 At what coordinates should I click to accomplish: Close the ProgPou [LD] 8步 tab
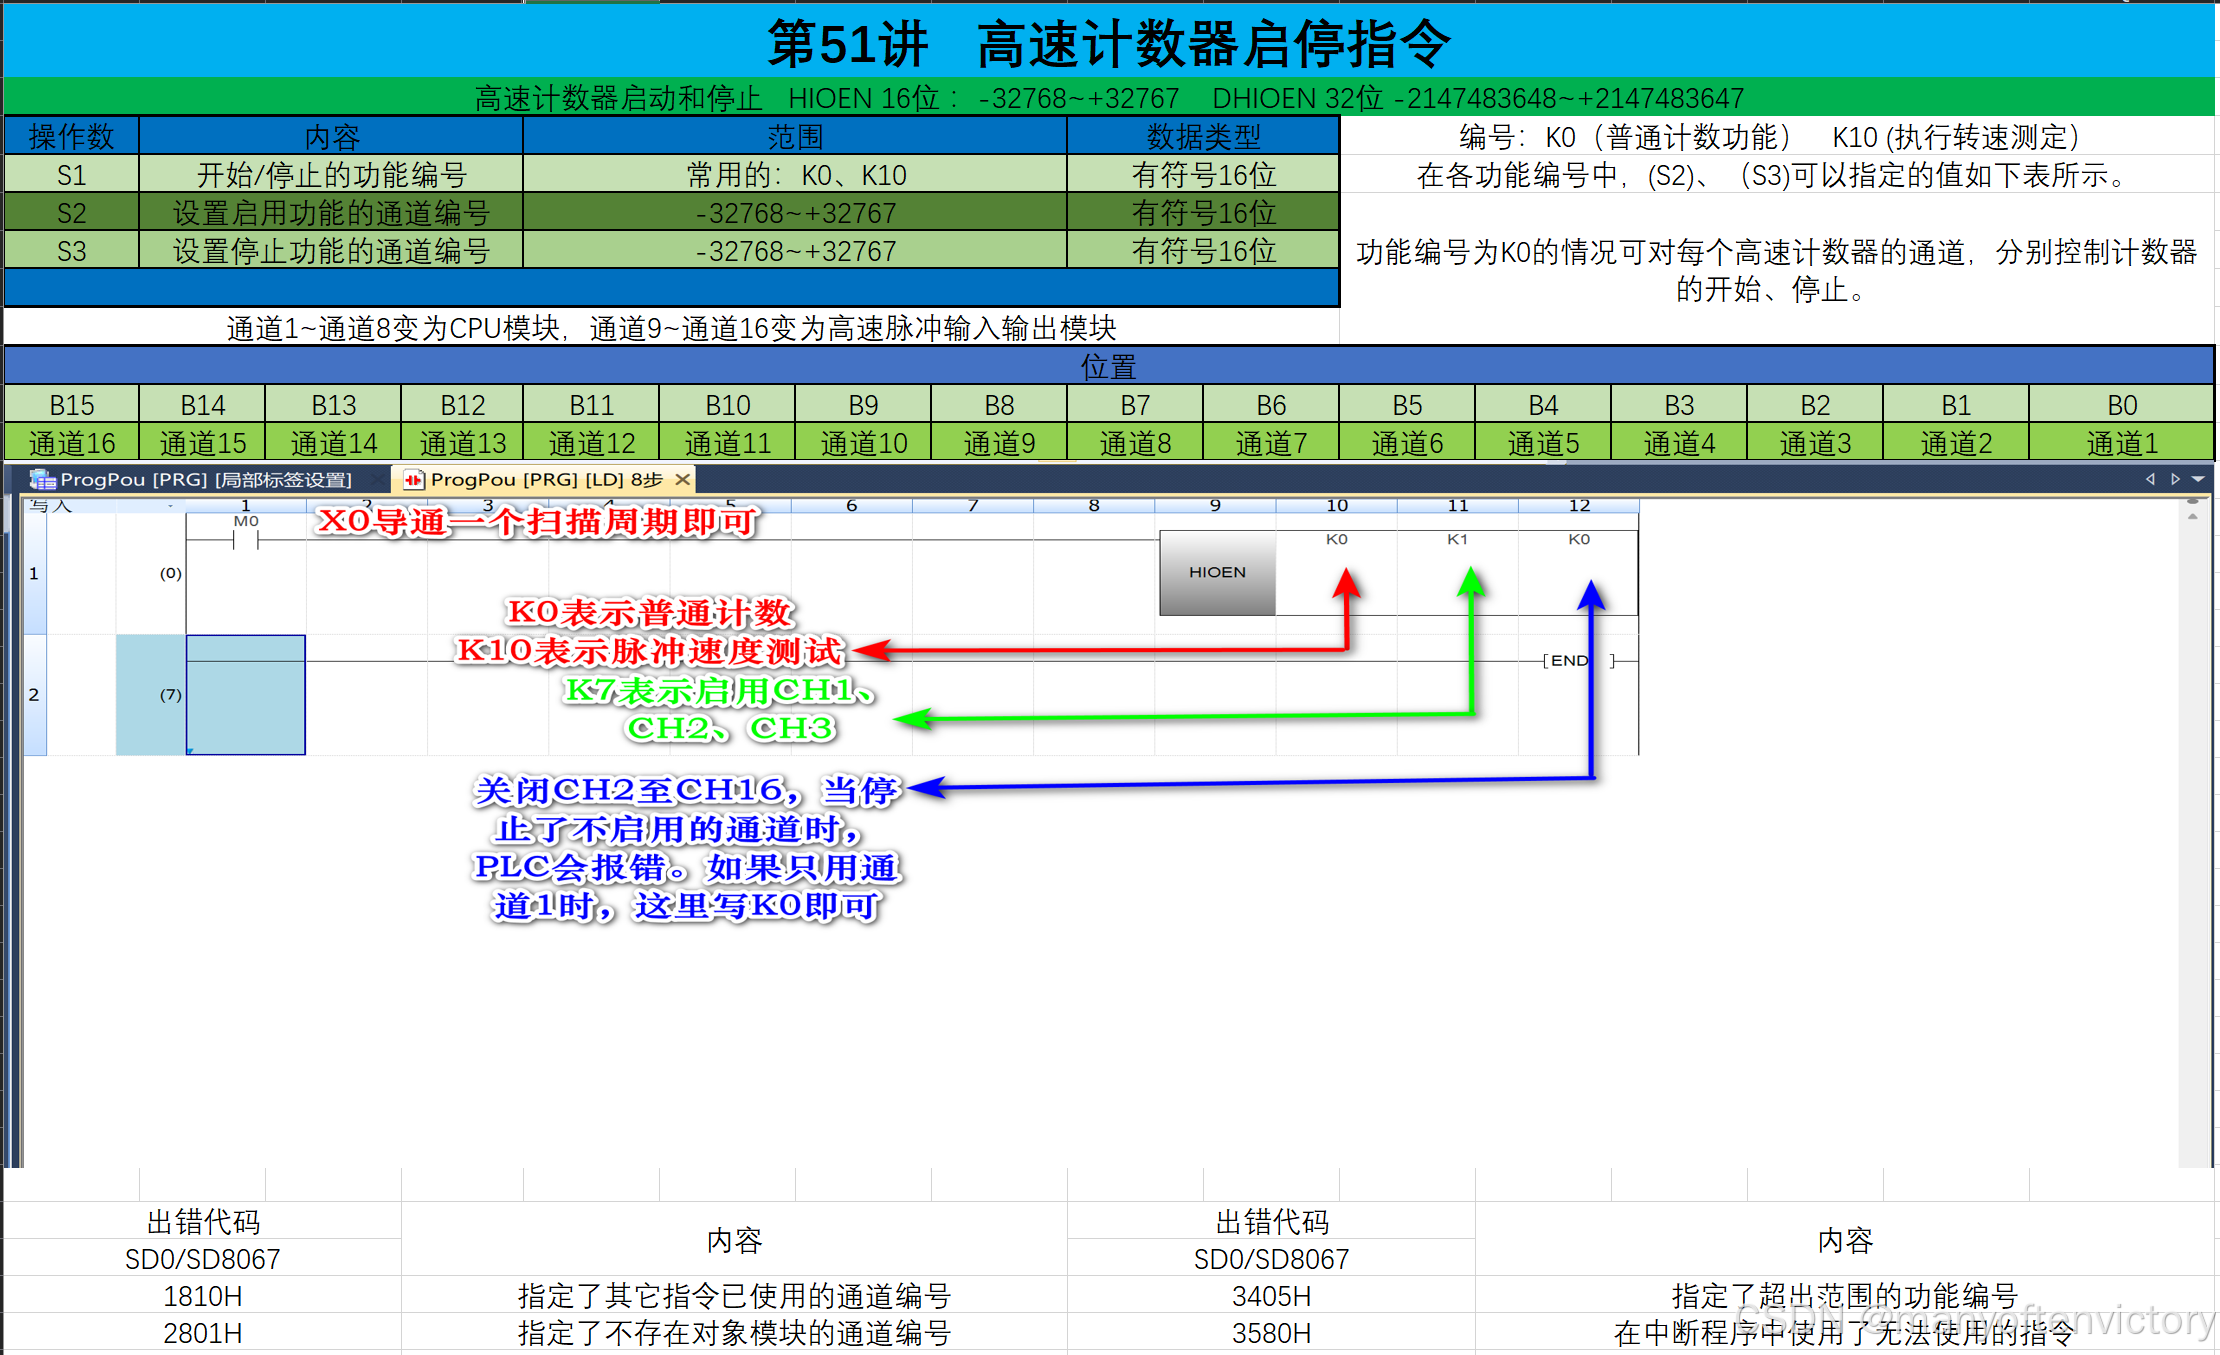(x=683, y=480)
